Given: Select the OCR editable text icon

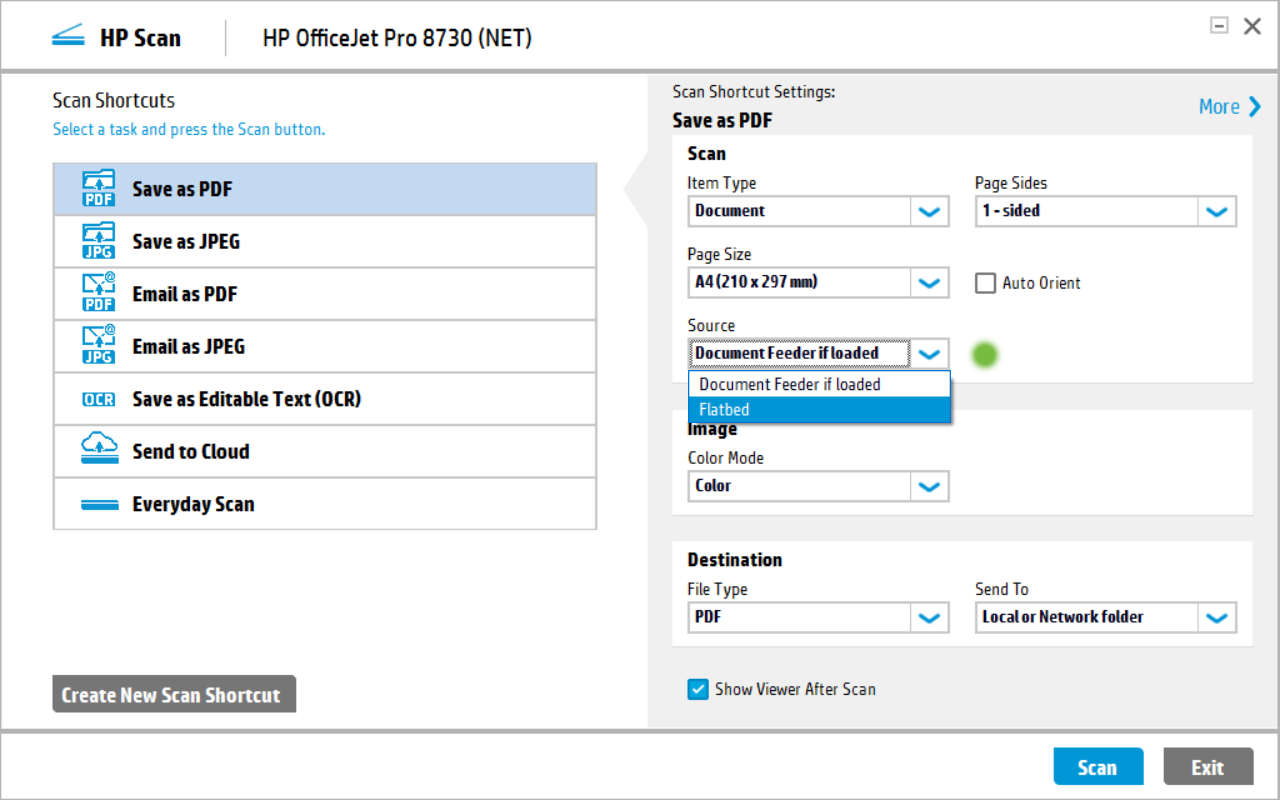Looking at the screenshot, I should coord(97,399).
